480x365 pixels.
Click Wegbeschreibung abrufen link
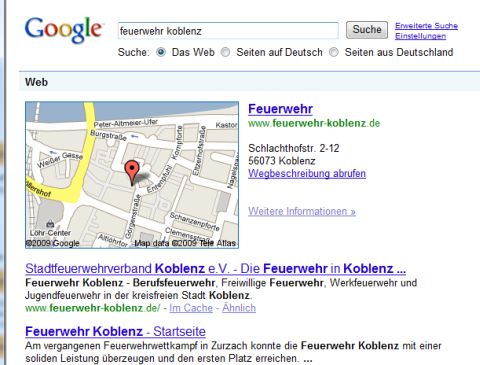tap(307, 173)
